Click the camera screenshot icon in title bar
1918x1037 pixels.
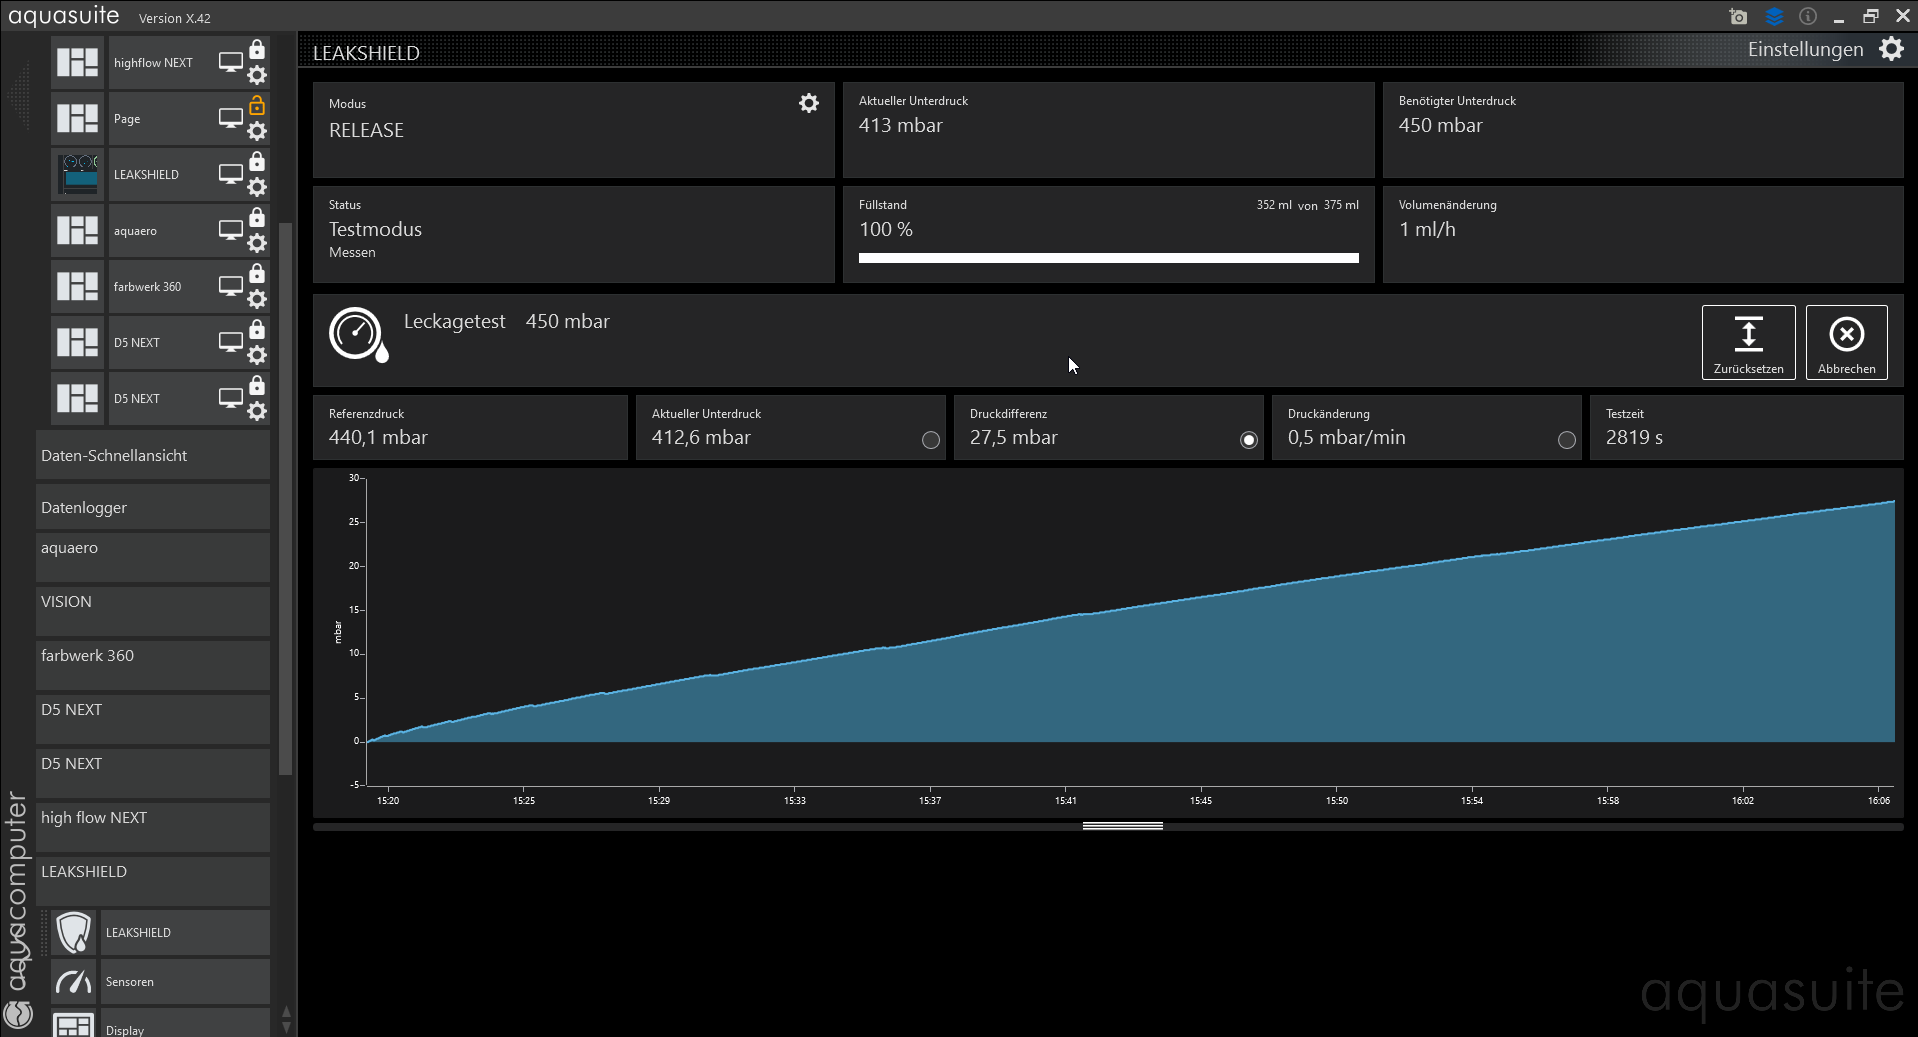pos(1738,16)
